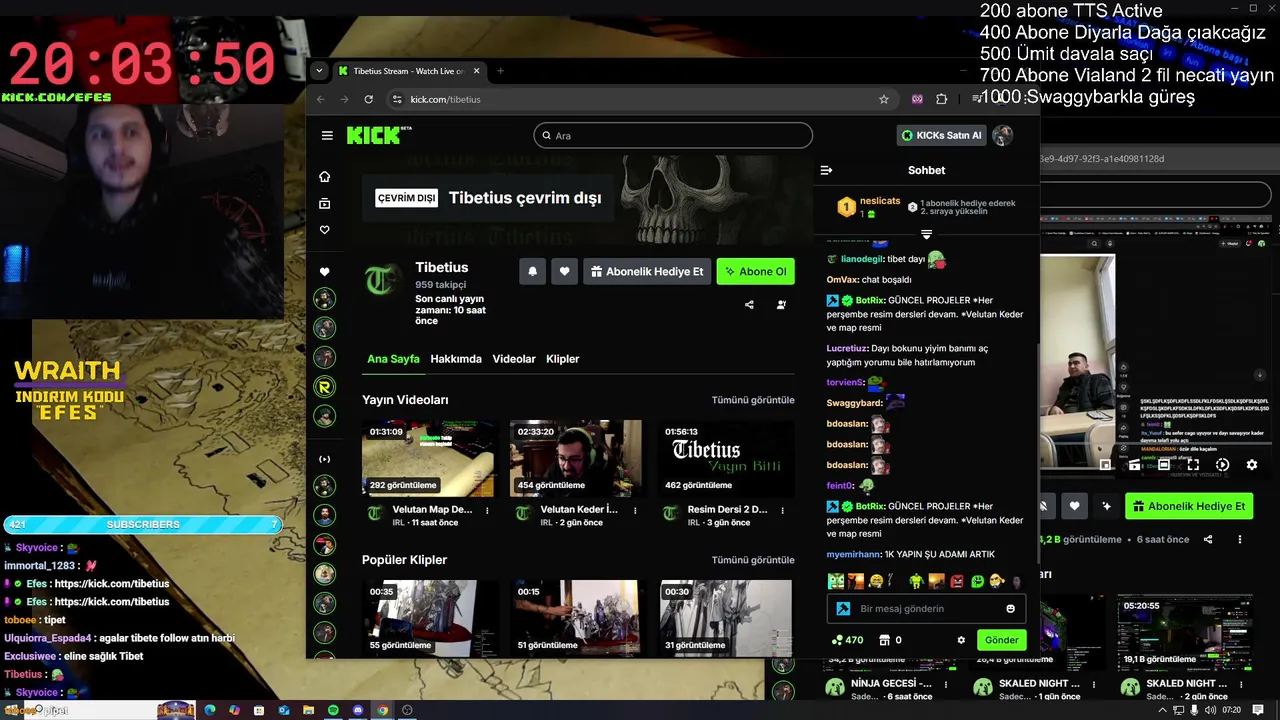Expand the recommended channels chevron in sidebar
Viewport: 1280px width, 720px height.
[324, 459]
